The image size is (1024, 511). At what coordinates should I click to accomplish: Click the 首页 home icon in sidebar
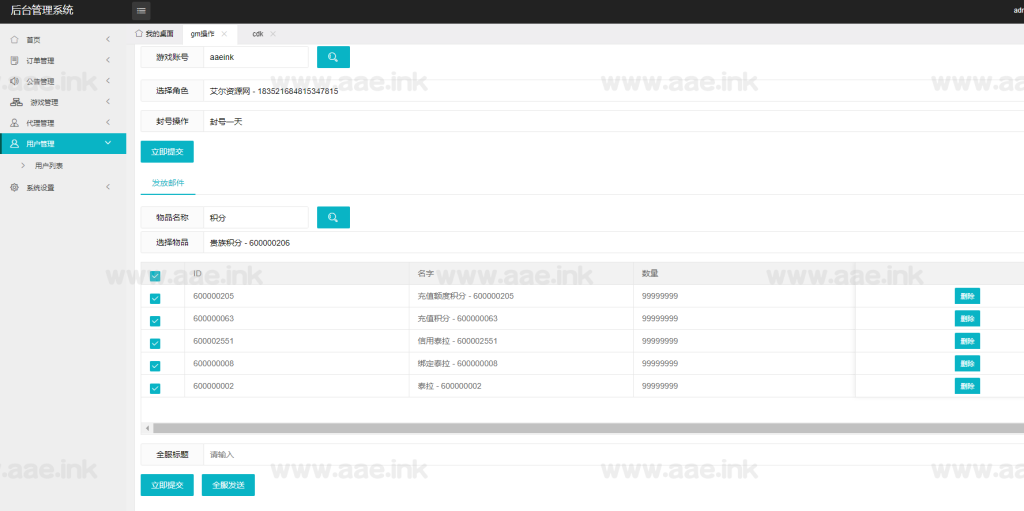coord(14,40)
